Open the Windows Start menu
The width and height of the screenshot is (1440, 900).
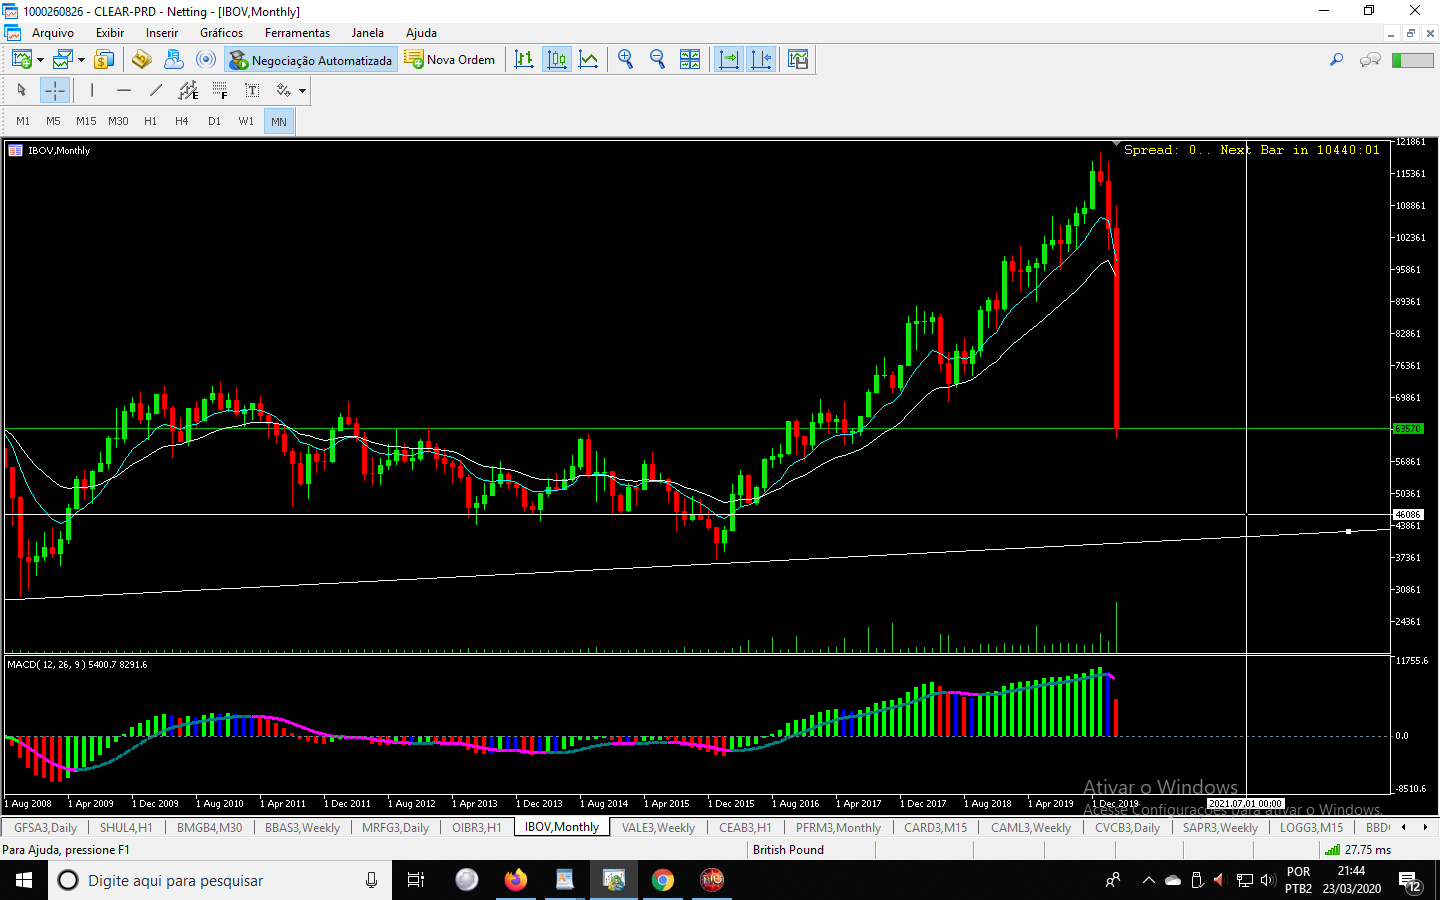[x=24, y=880]
